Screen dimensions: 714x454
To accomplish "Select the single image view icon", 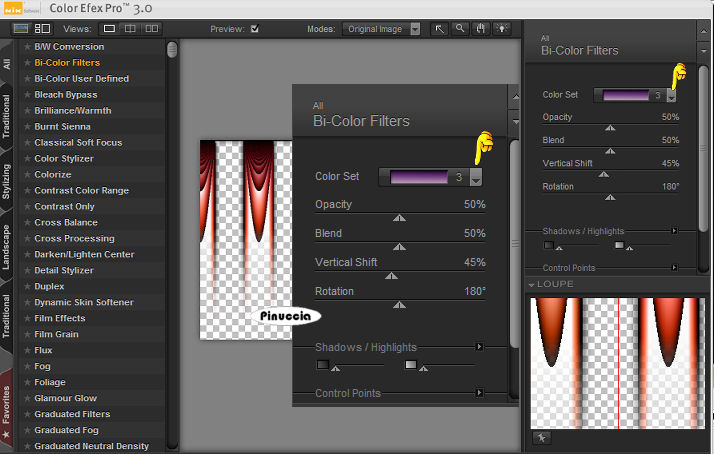I will pos(109,29).
